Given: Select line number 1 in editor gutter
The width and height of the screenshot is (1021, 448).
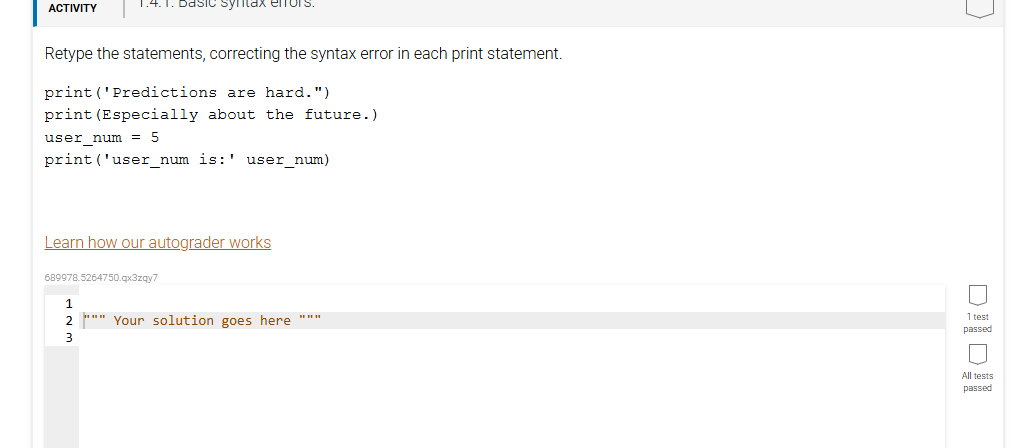Looking at the screenshot, I should 69,303.
